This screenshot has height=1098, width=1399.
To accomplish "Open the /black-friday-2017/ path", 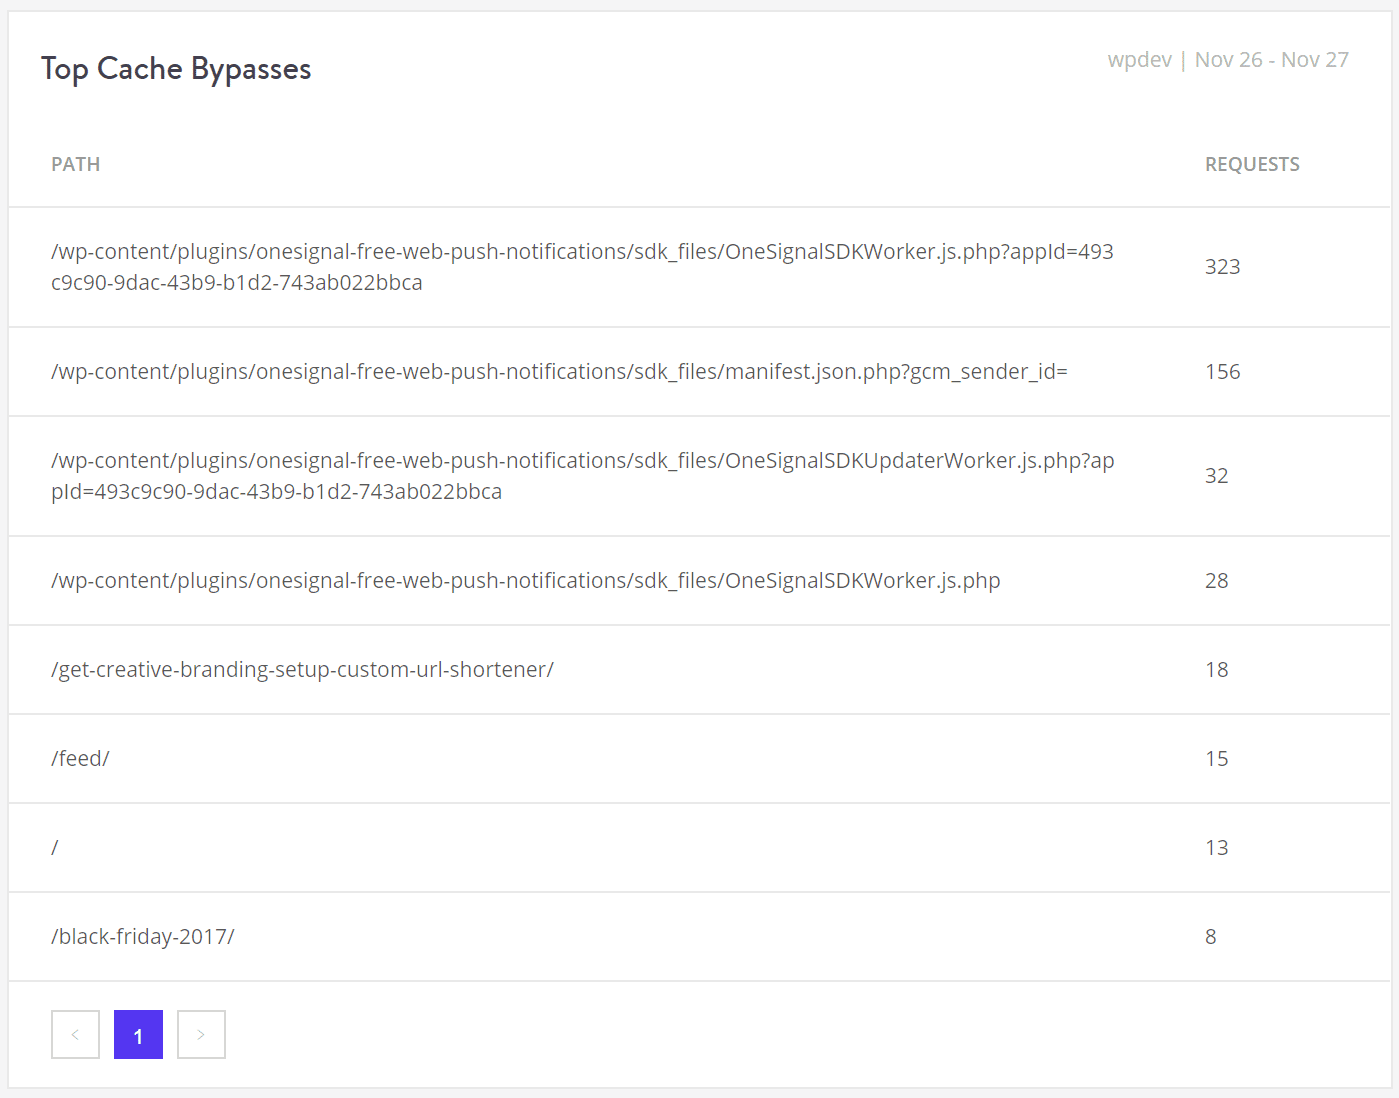I will click(143, 937).
